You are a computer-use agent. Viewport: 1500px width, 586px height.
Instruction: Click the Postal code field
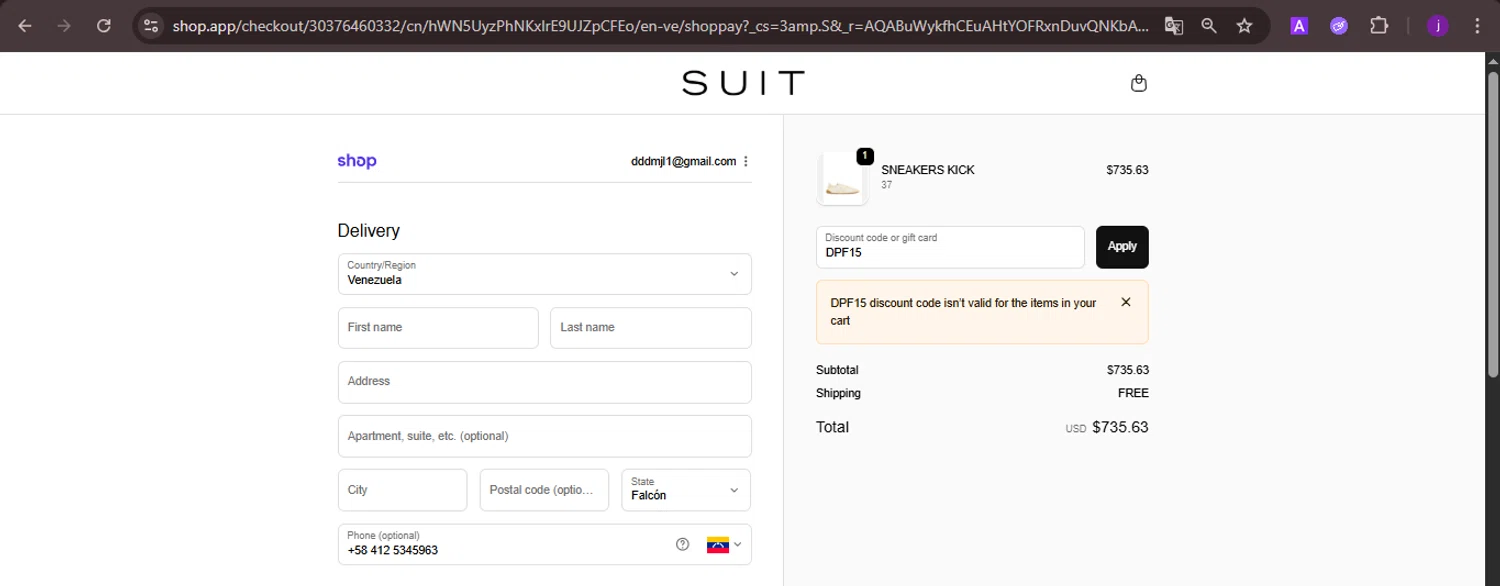(544, 490)
